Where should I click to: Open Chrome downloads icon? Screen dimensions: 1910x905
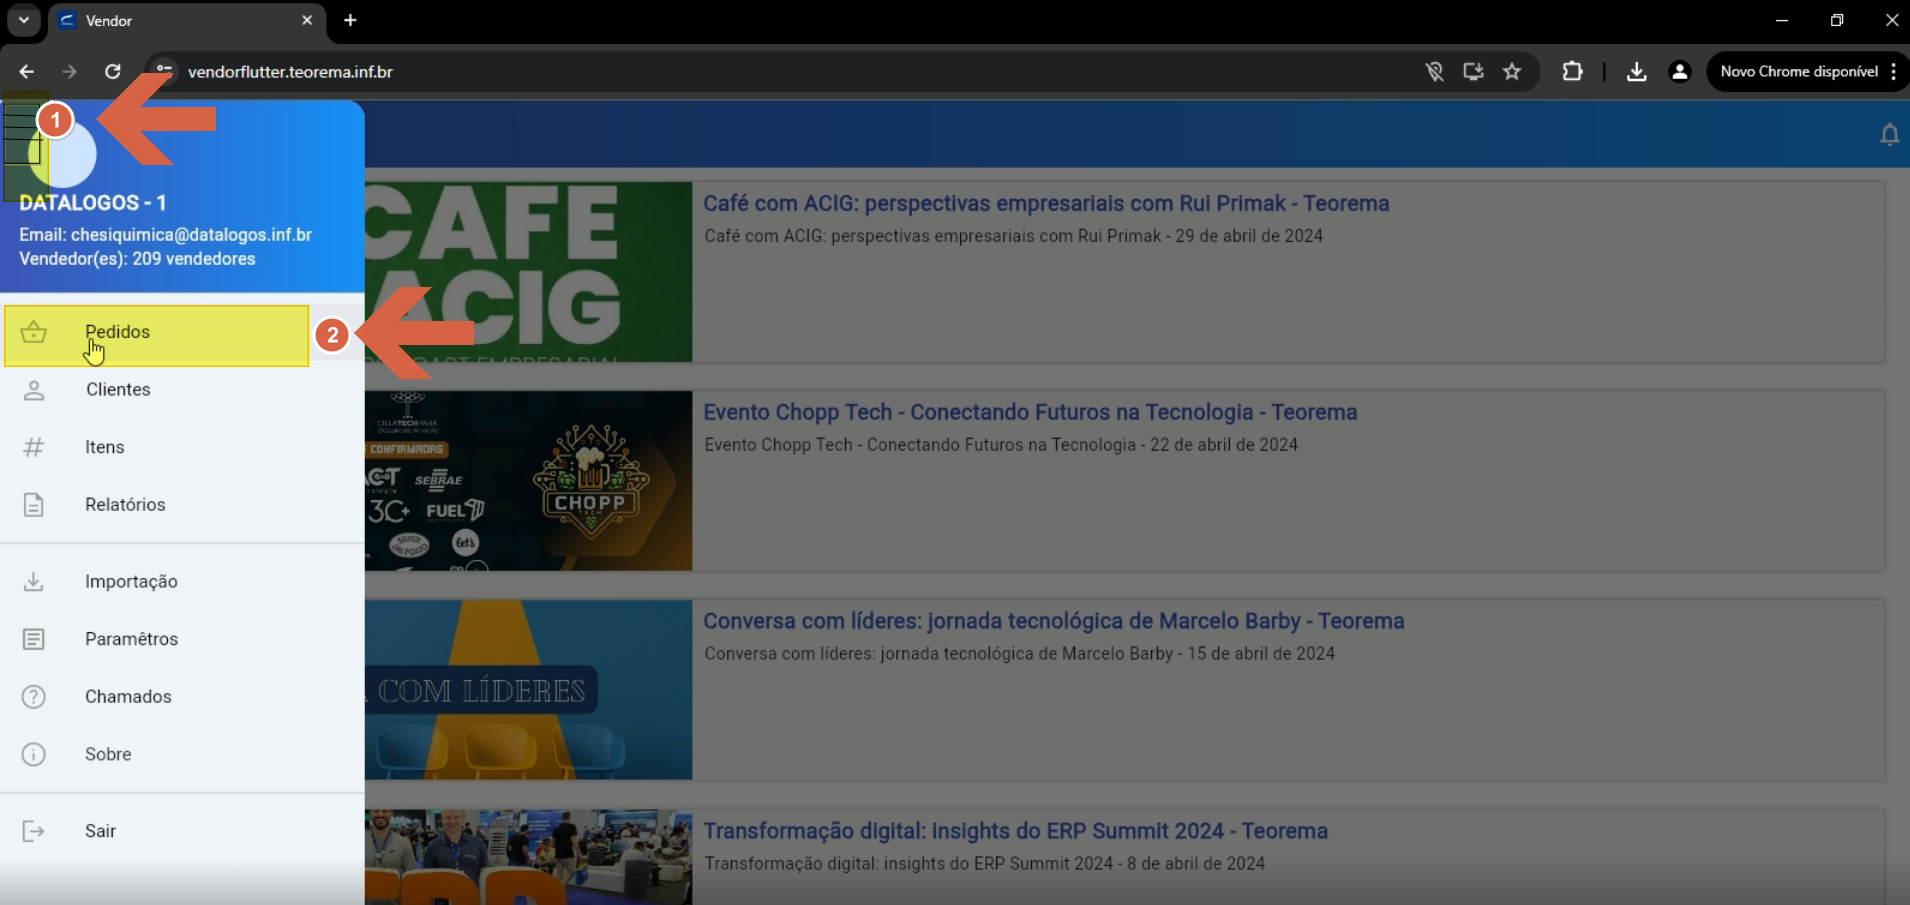click(x=1636, y=72)
